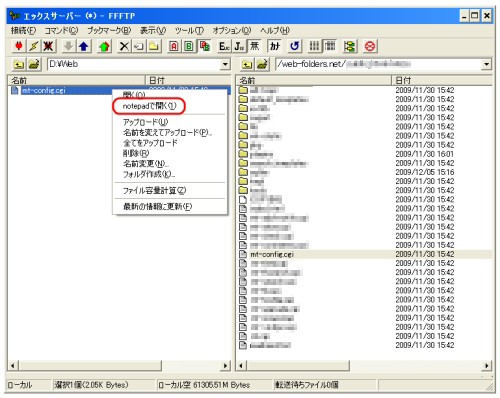Image resolution: width=500 pixels, height=398 pixels.
Task: Select remote file mt-config.cgi
Action: (272, 254)
